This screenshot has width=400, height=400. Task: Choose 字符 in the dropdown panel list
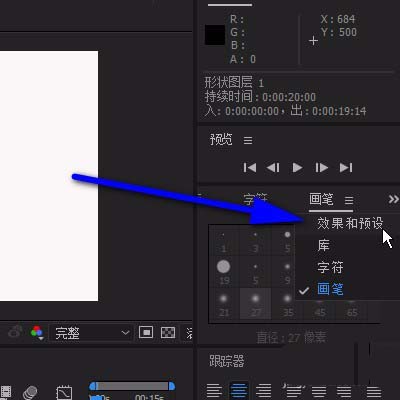click(x=330, y=267)
